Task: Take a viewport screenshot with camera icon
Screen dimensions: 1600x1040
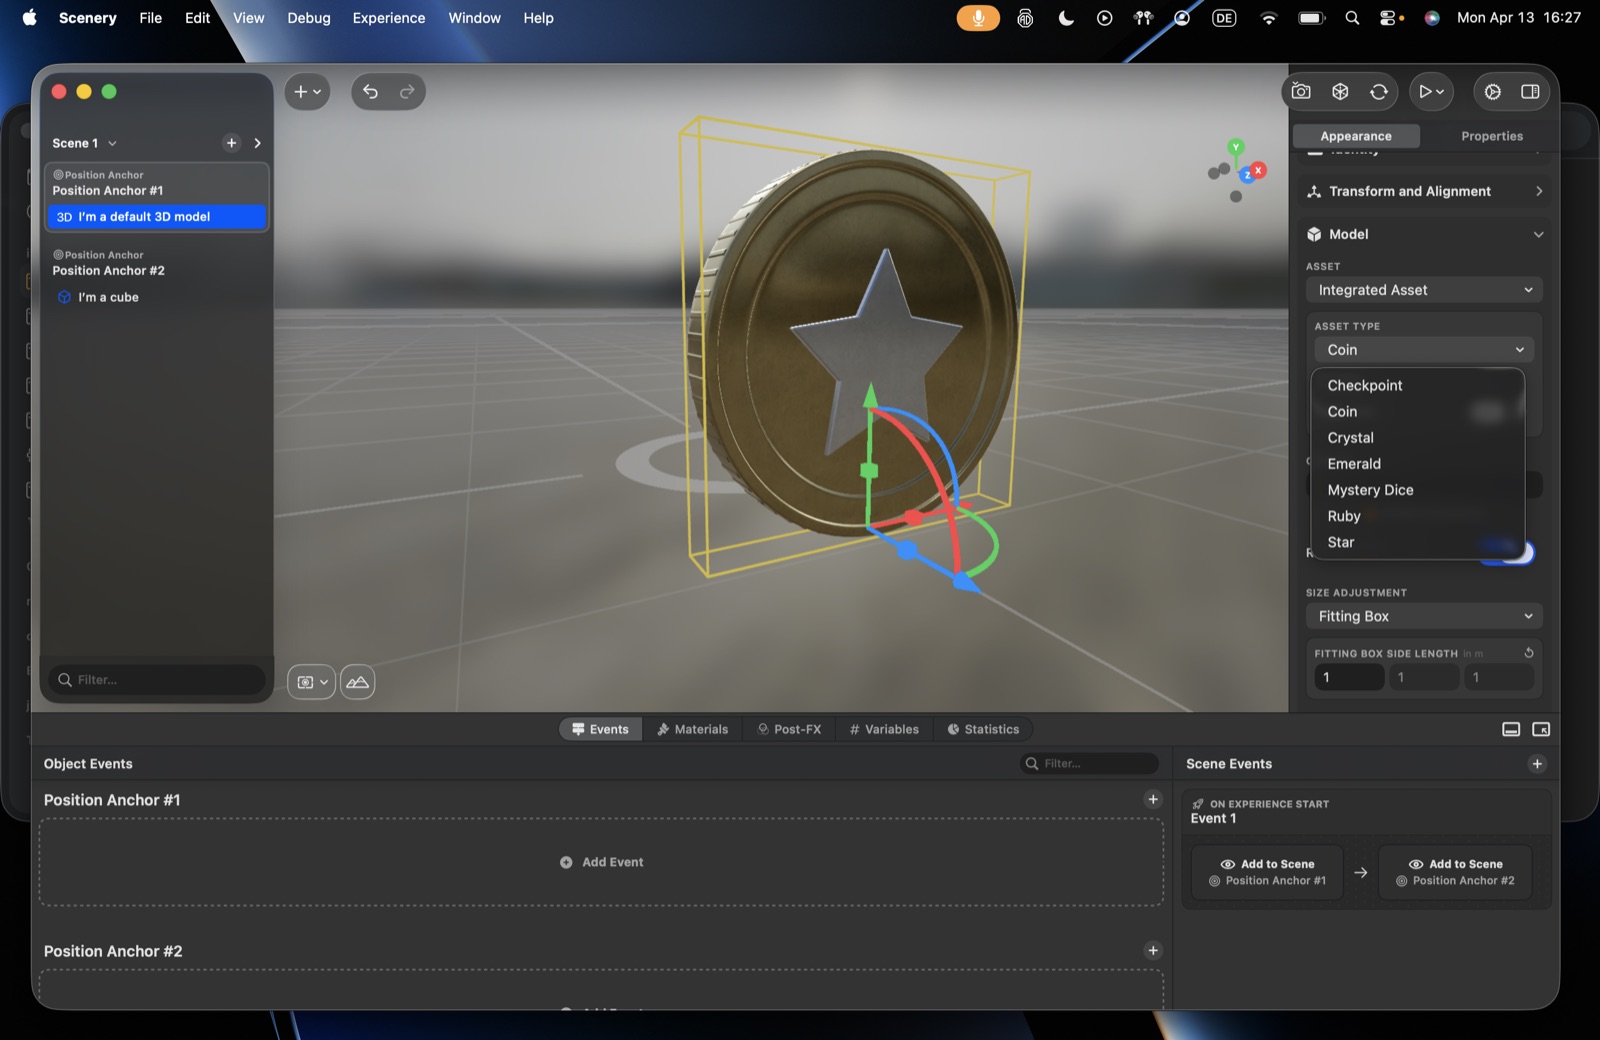Action: (1301, 91)
